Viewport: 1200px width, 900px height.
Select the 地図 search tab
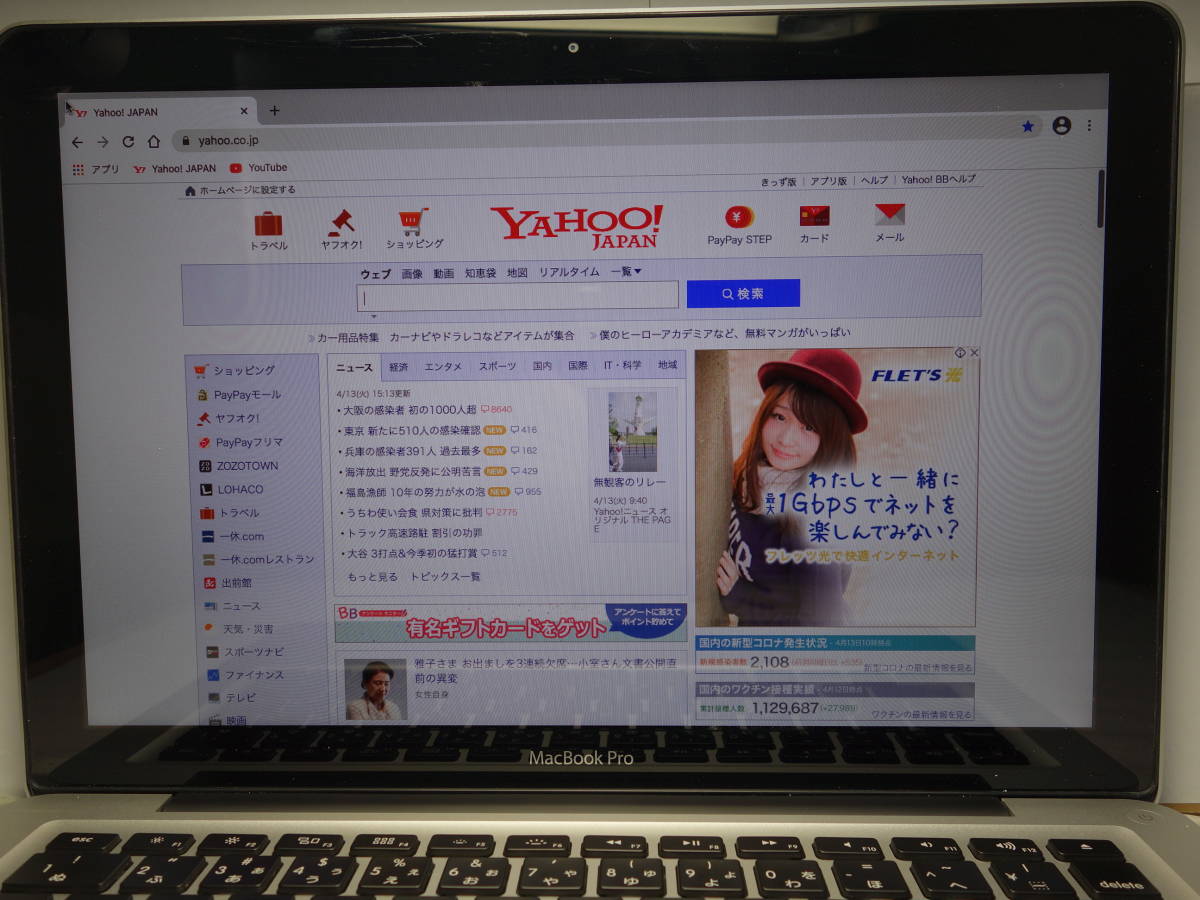click(x=517, y=272)
